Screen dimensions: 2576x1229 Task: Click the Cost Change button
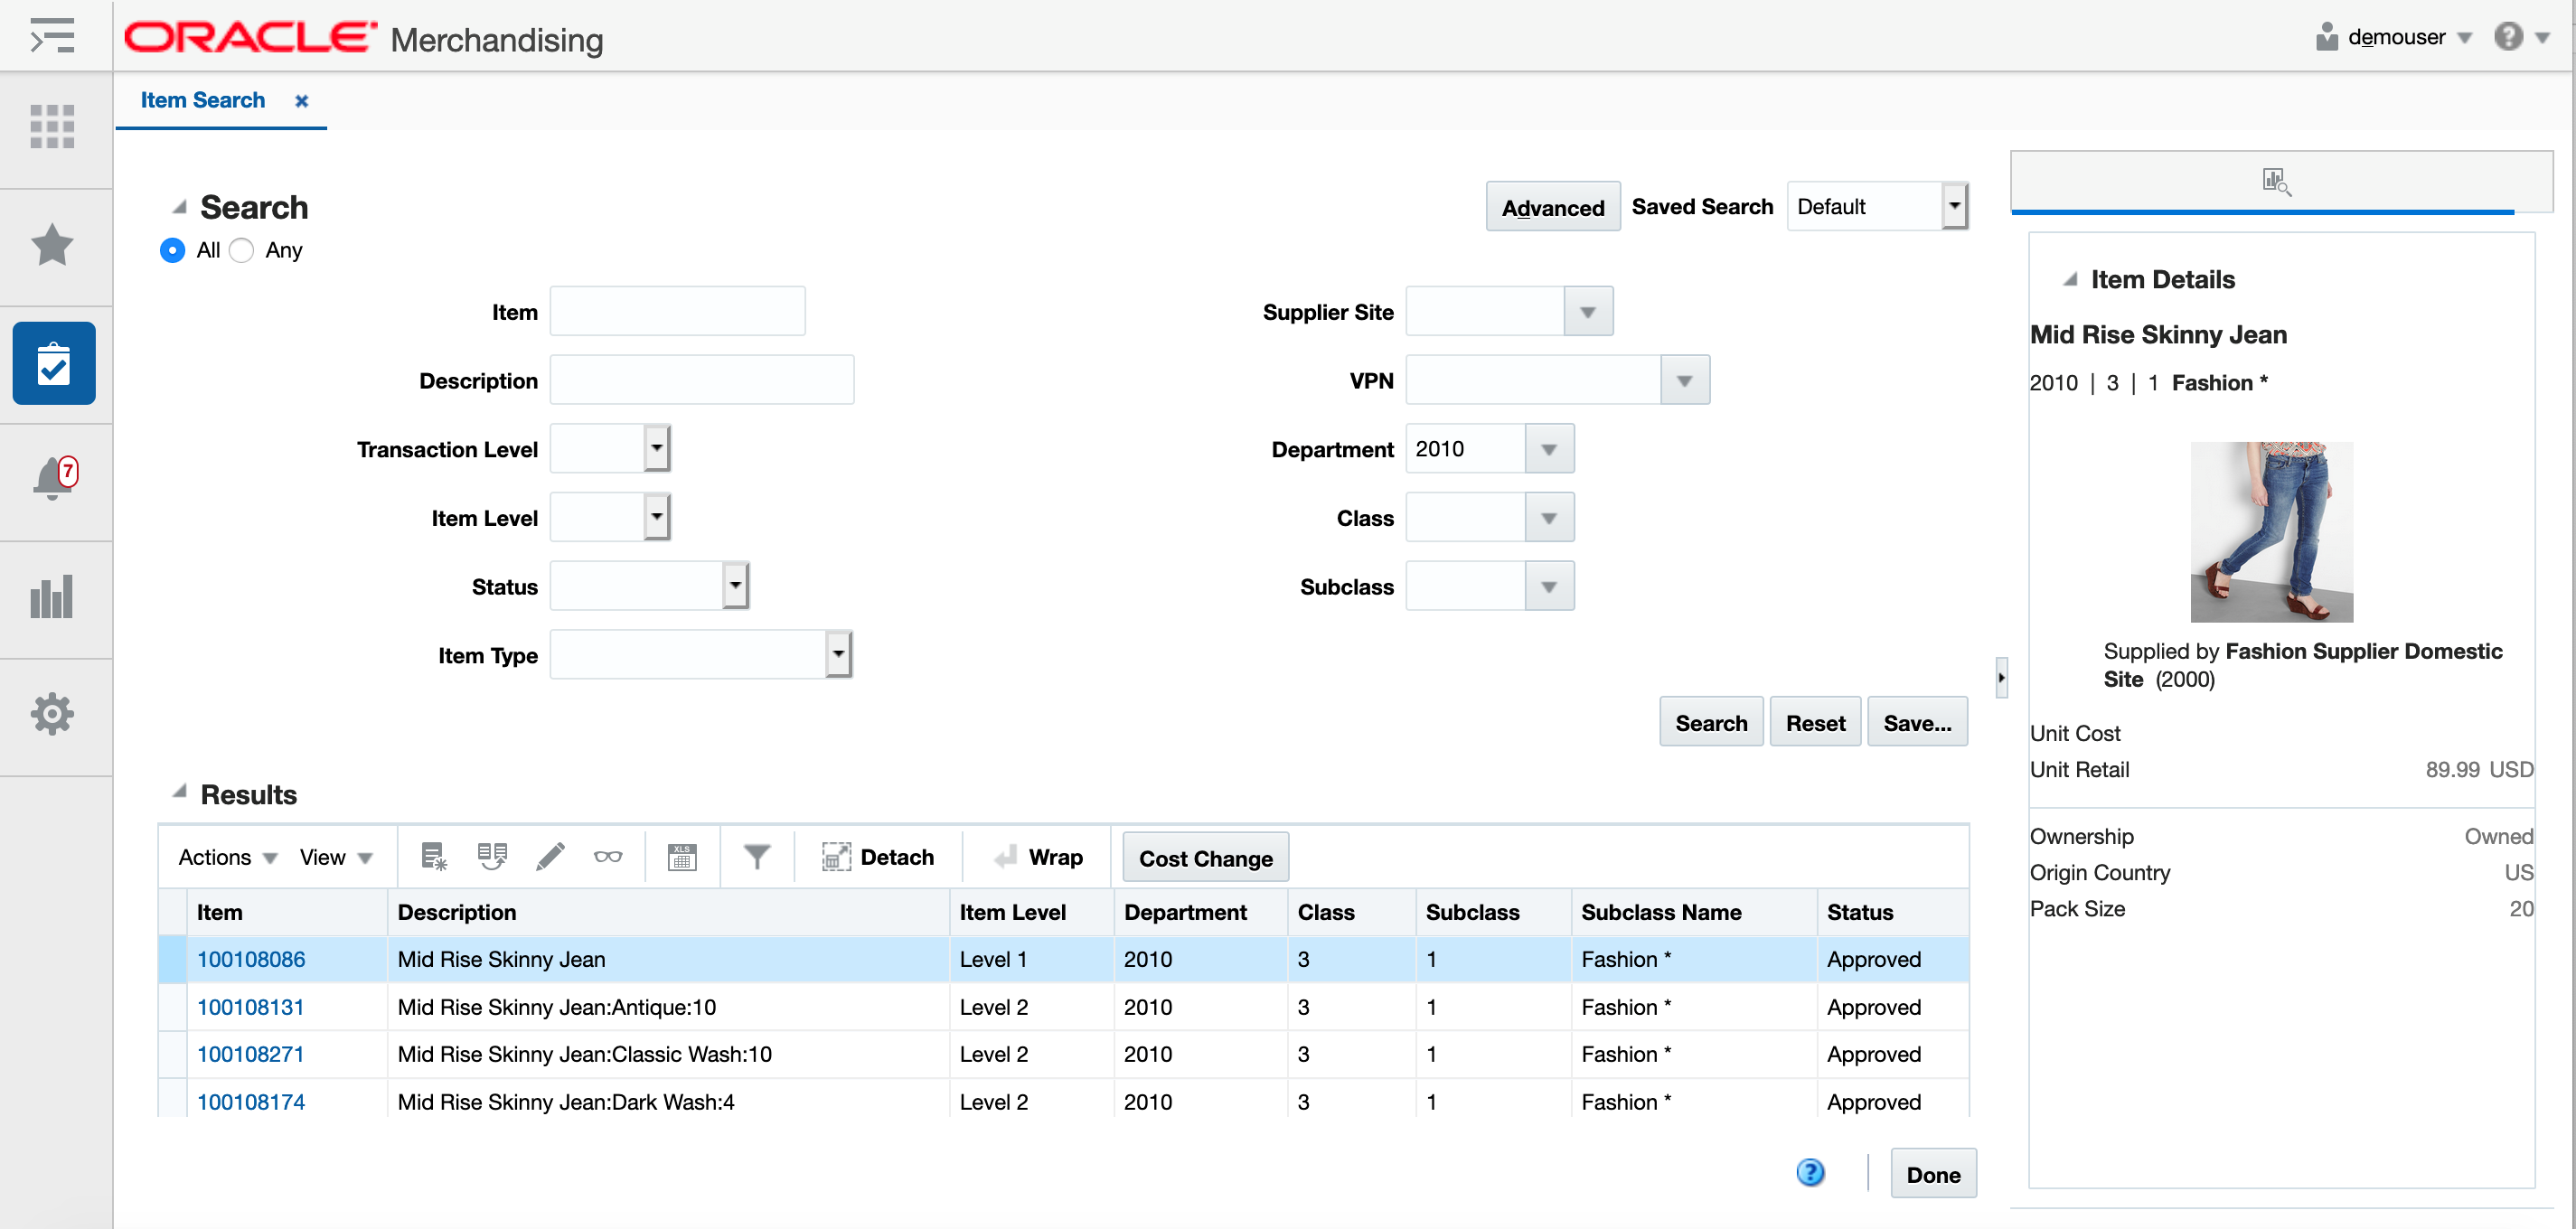click(1204, 857)
